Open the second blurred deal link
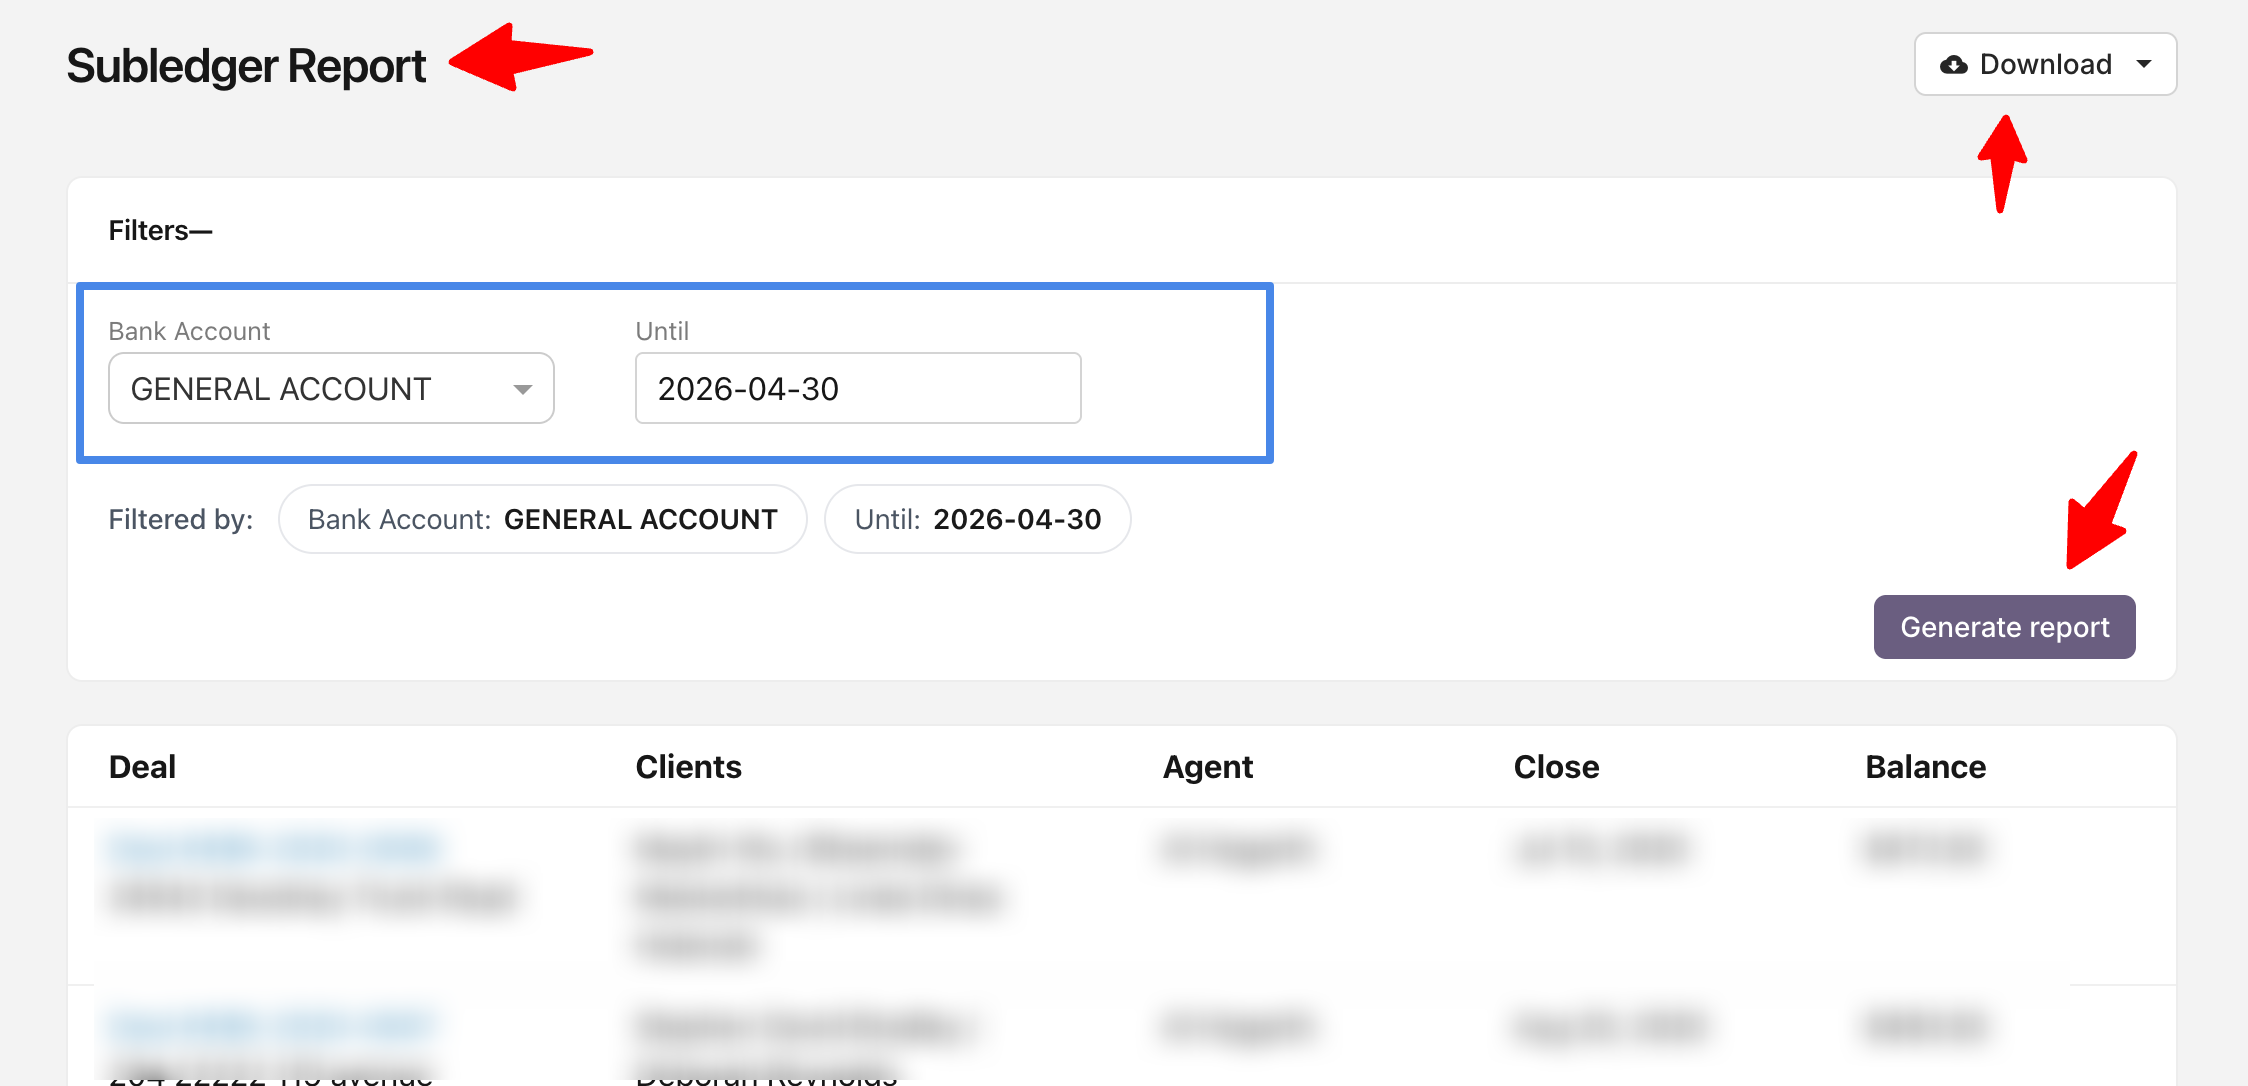 272,1026
